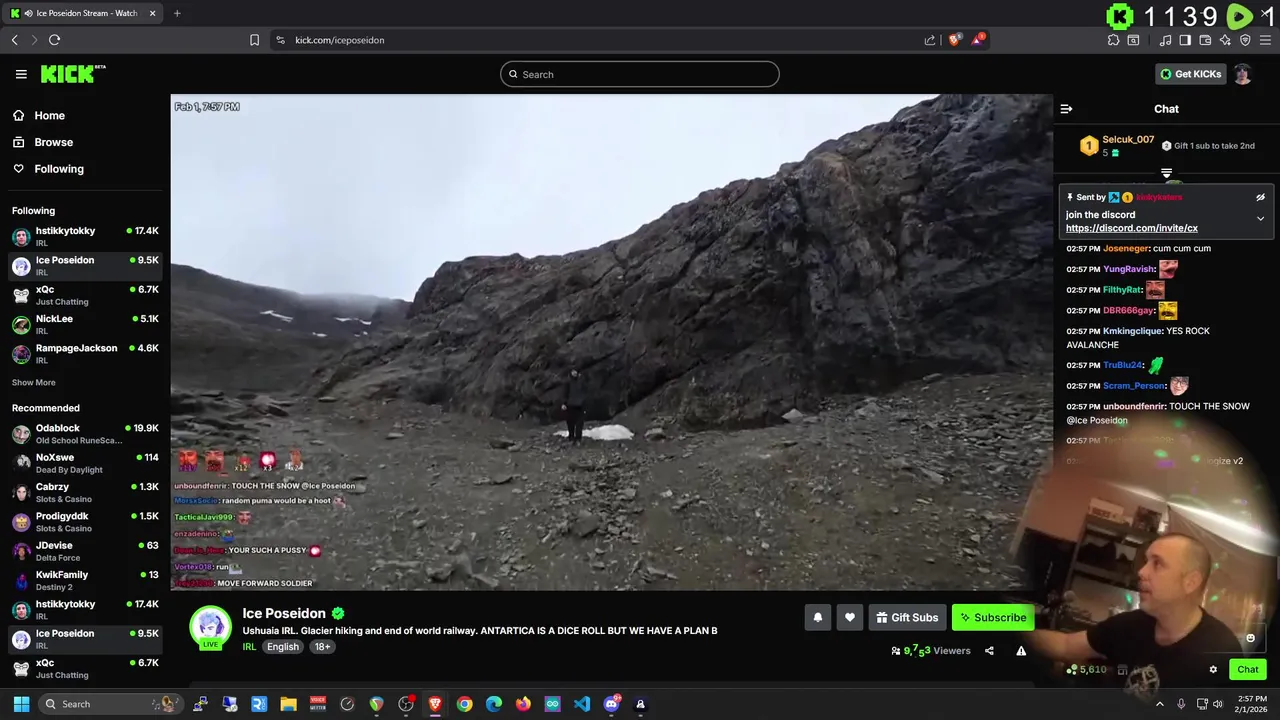
Task: Open xQc channel under Following
Action: click(x=85, y=295)
